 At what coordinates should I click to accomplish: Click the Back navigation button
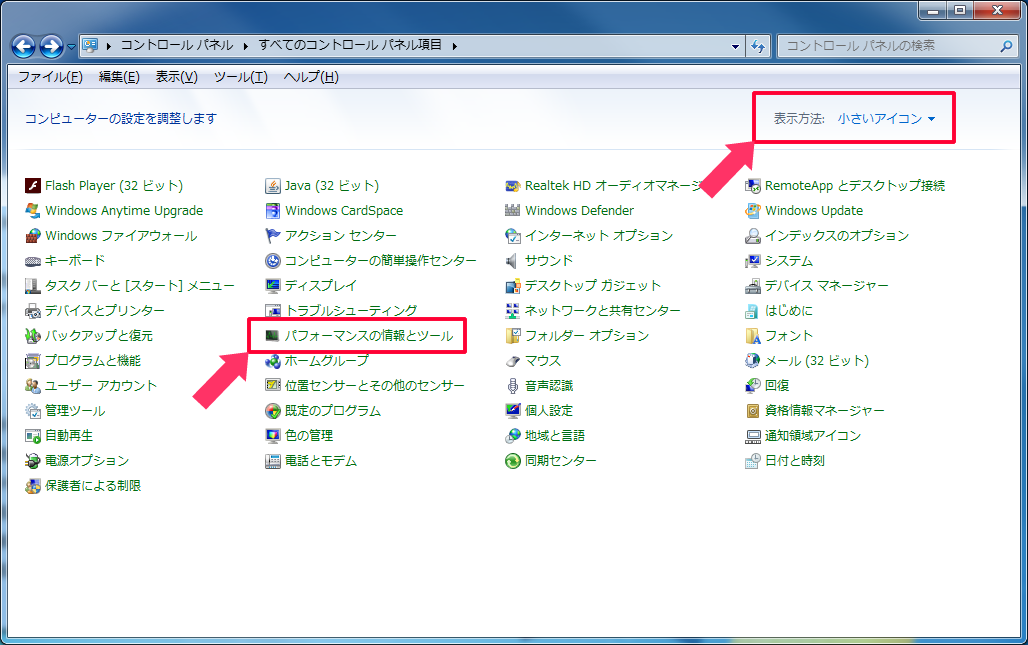click(x=24, y=46)
